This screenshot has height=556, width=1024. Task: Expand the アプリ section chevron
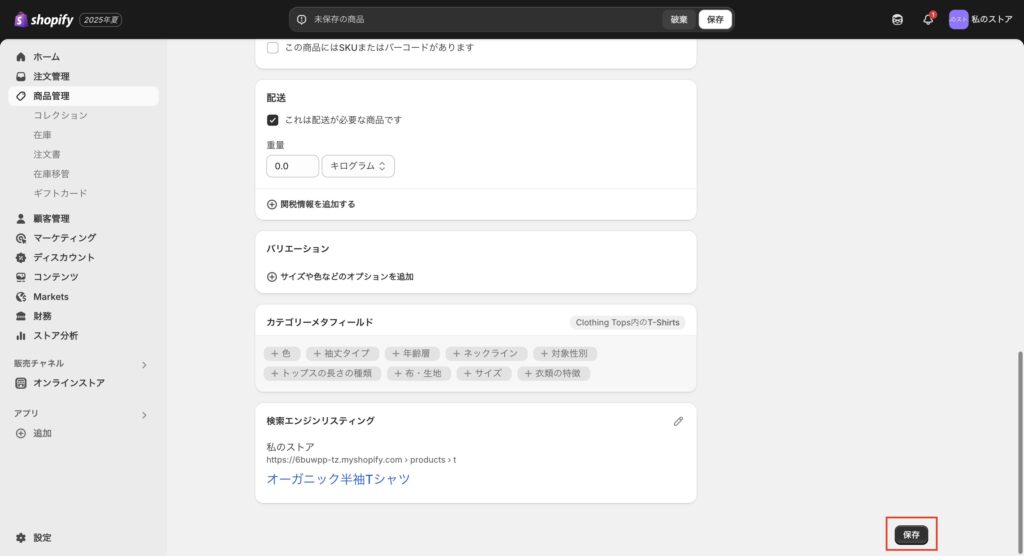pos(143,414)
